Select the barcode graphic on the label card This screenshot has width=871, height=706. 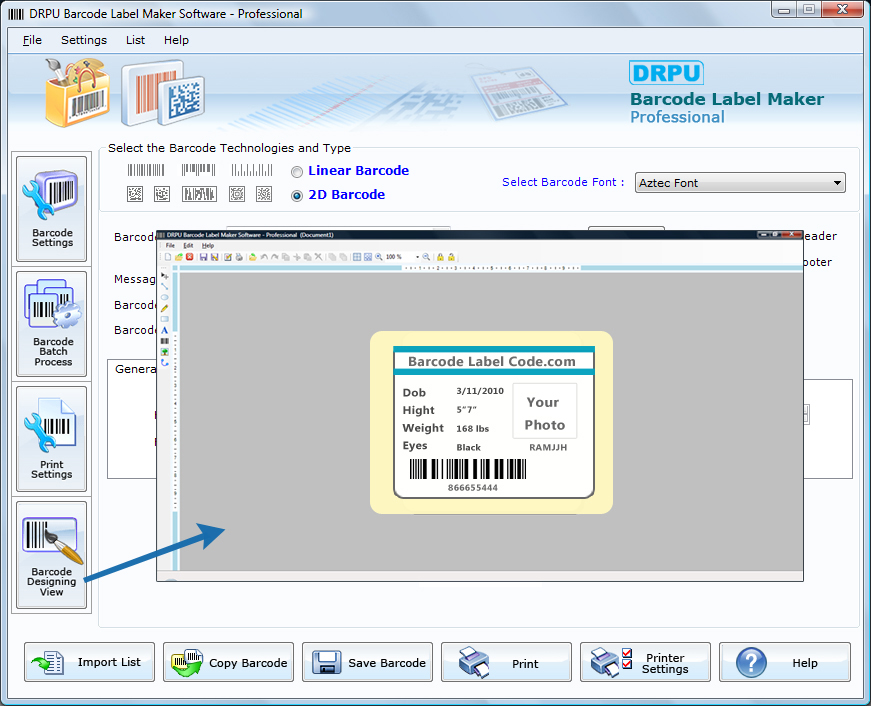click(468, 469)
